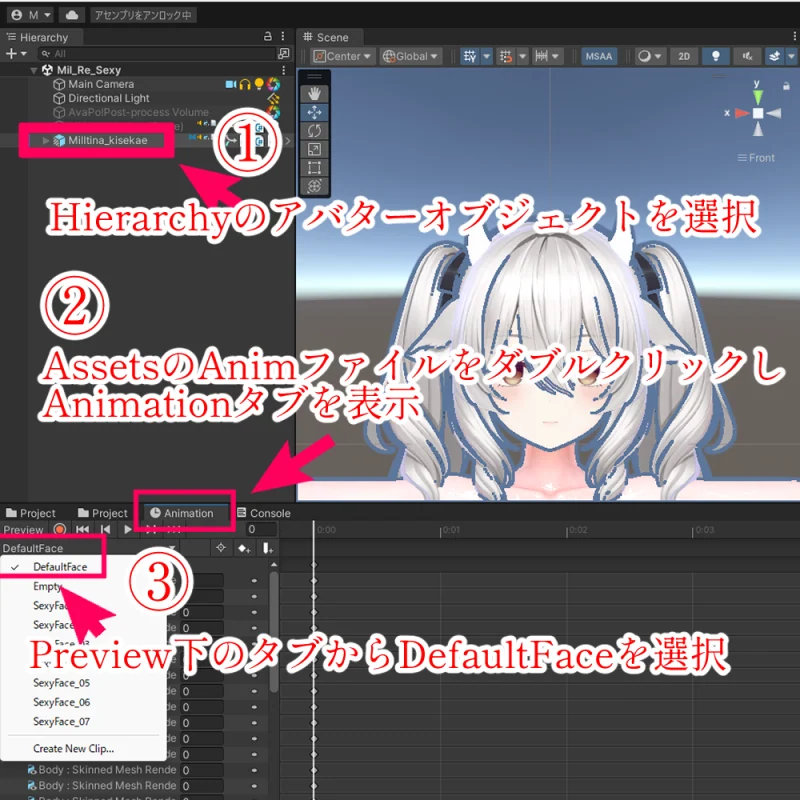Screen dimensions: 800x800
Task: Toggle scene effects layers button
Action: pyautogui.click(x=774, y=56)
